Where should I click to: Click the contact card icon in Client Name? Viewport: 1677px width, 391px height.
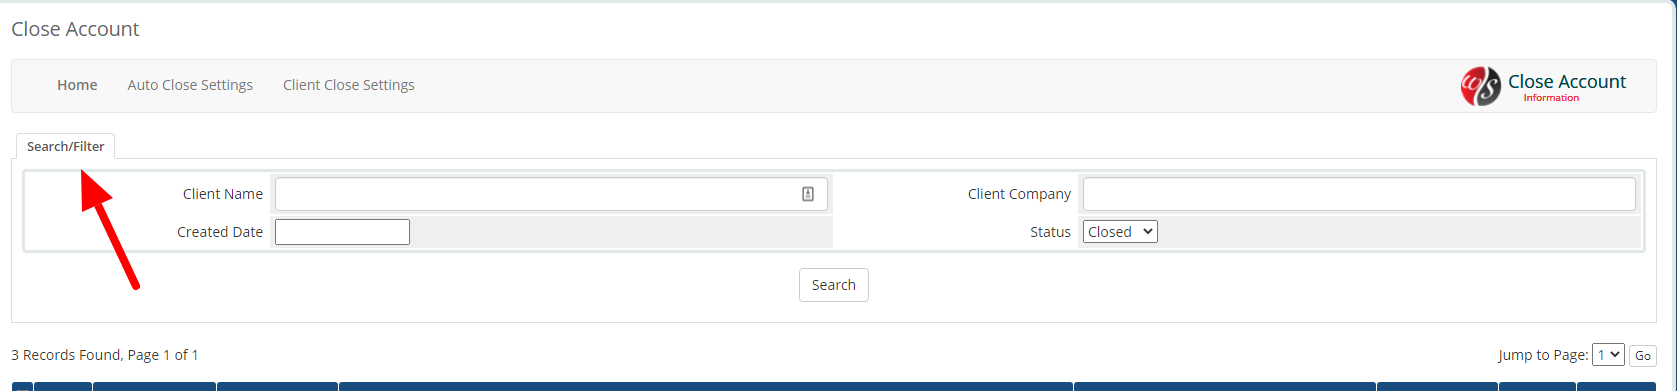(808, 194)
